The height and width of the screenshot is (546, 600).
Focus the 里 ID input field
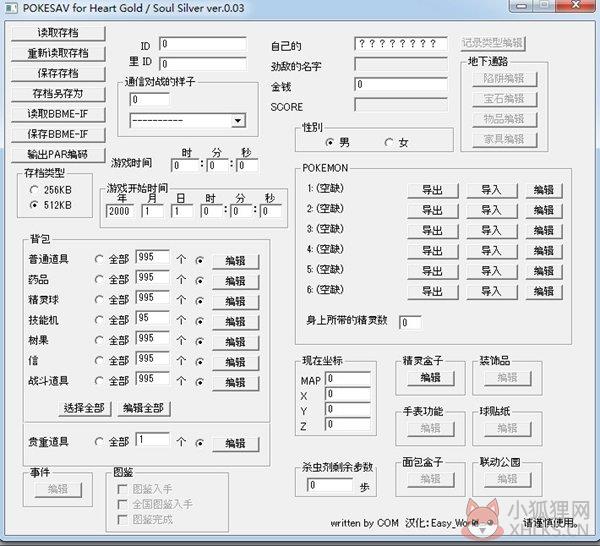tap(203, 64)
